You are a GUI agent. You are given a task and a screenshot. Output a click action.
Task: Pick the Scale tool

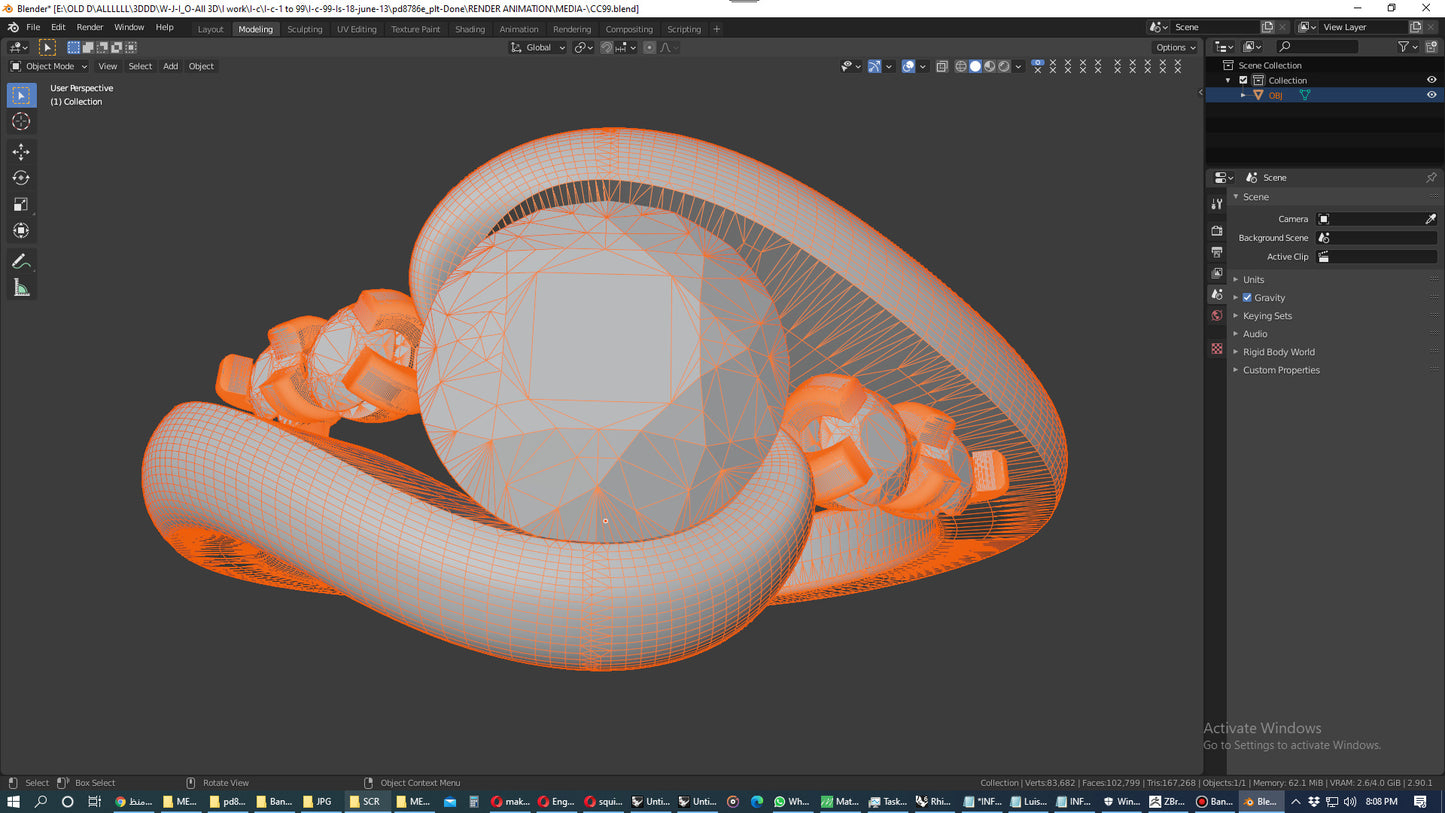tap(21, 204)
